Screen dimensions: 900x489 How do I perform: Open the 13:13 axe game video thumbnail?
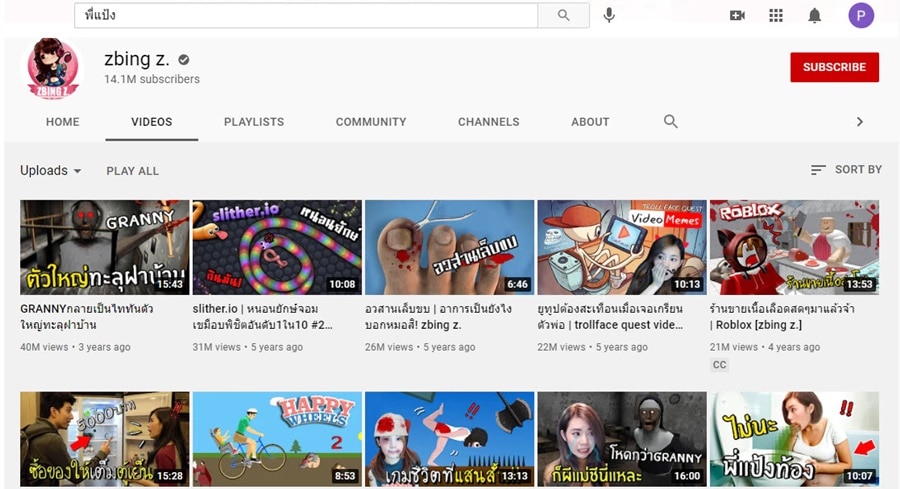click(449, 439)
